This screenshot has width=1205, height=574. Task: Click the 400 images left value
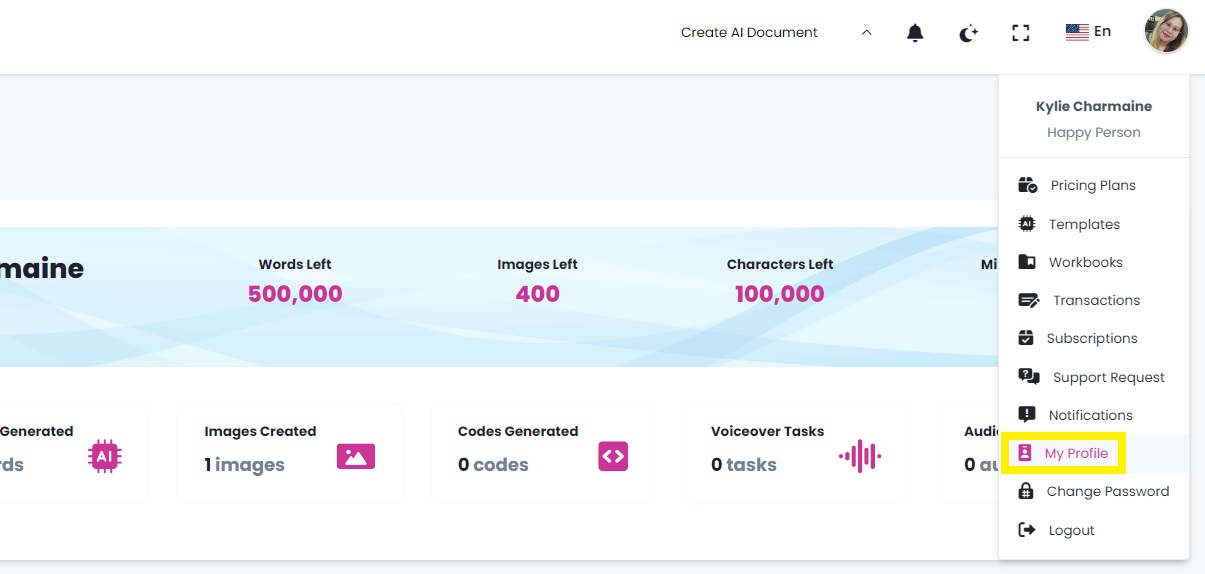[x=538, y=294]
